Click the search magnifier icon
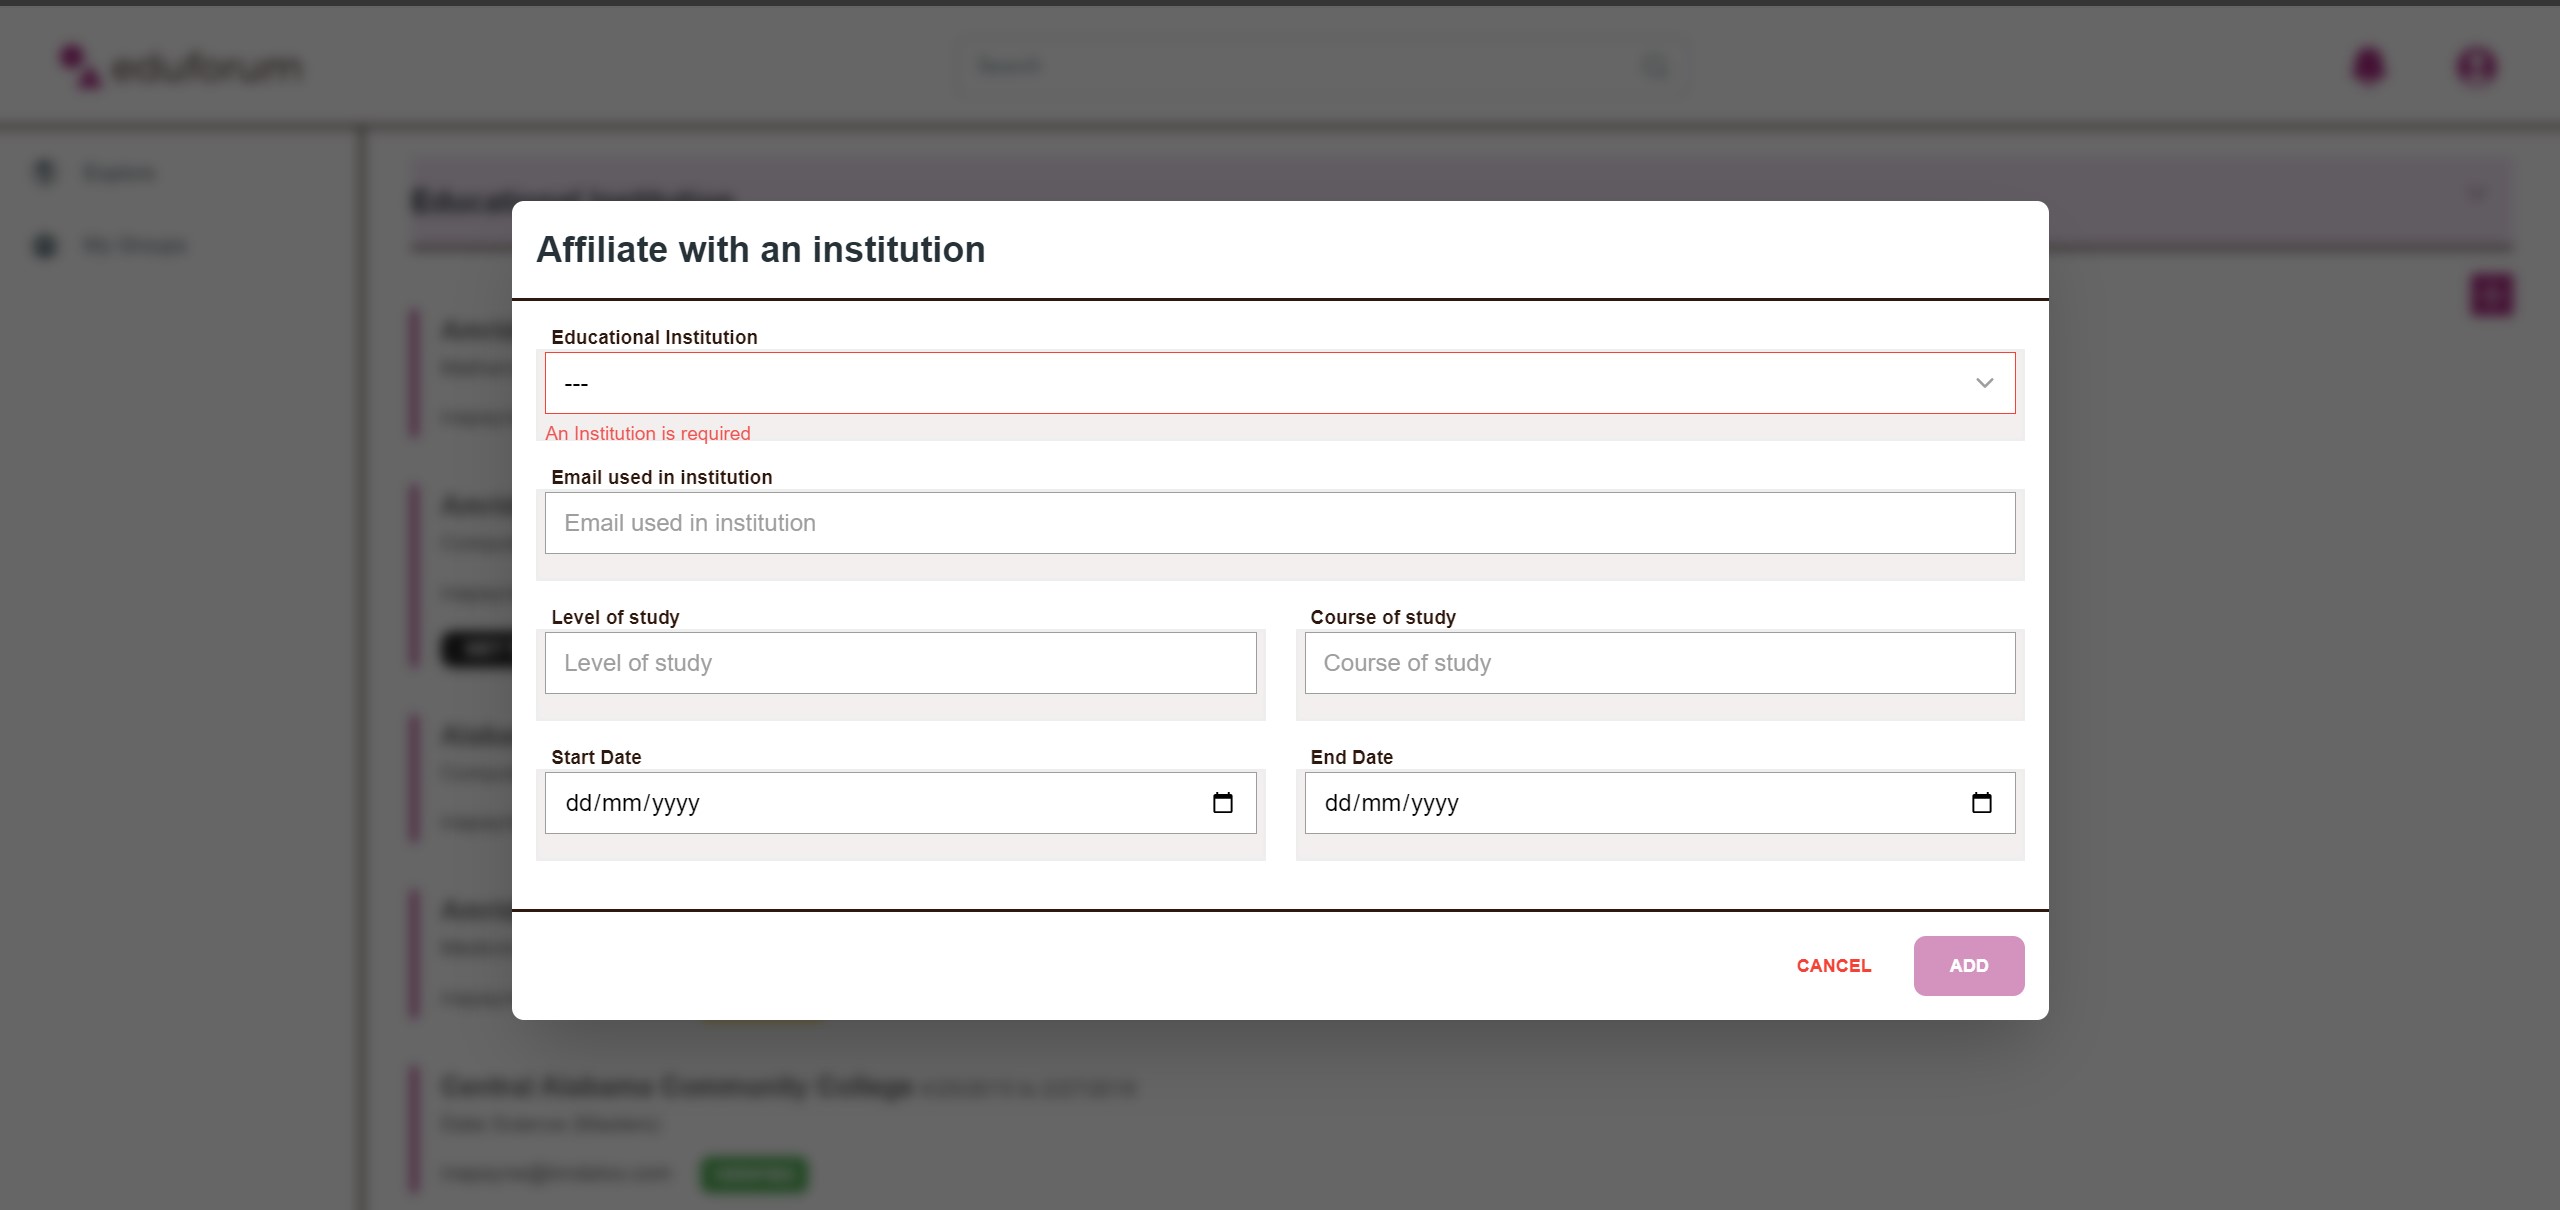The height and width of the screenshot is (1210, 2560). point(1655,67)
